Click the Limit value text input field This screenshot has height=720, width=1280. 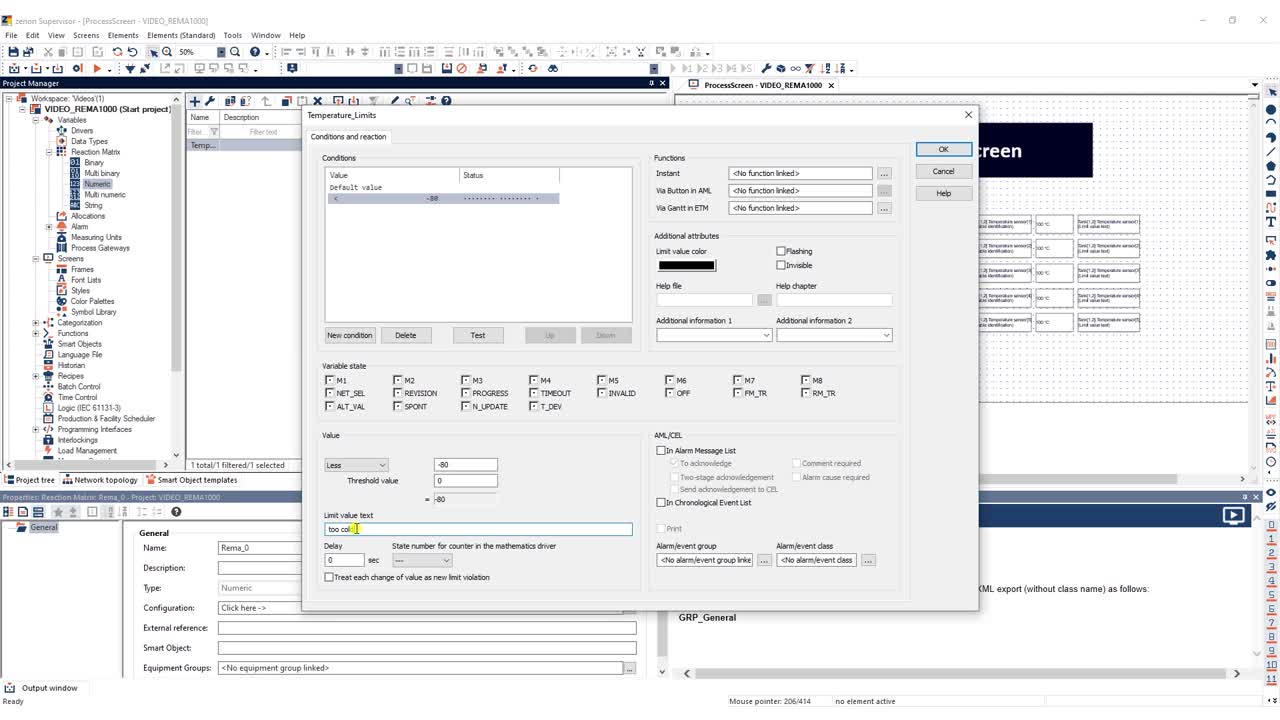click(x=478, y=529)
